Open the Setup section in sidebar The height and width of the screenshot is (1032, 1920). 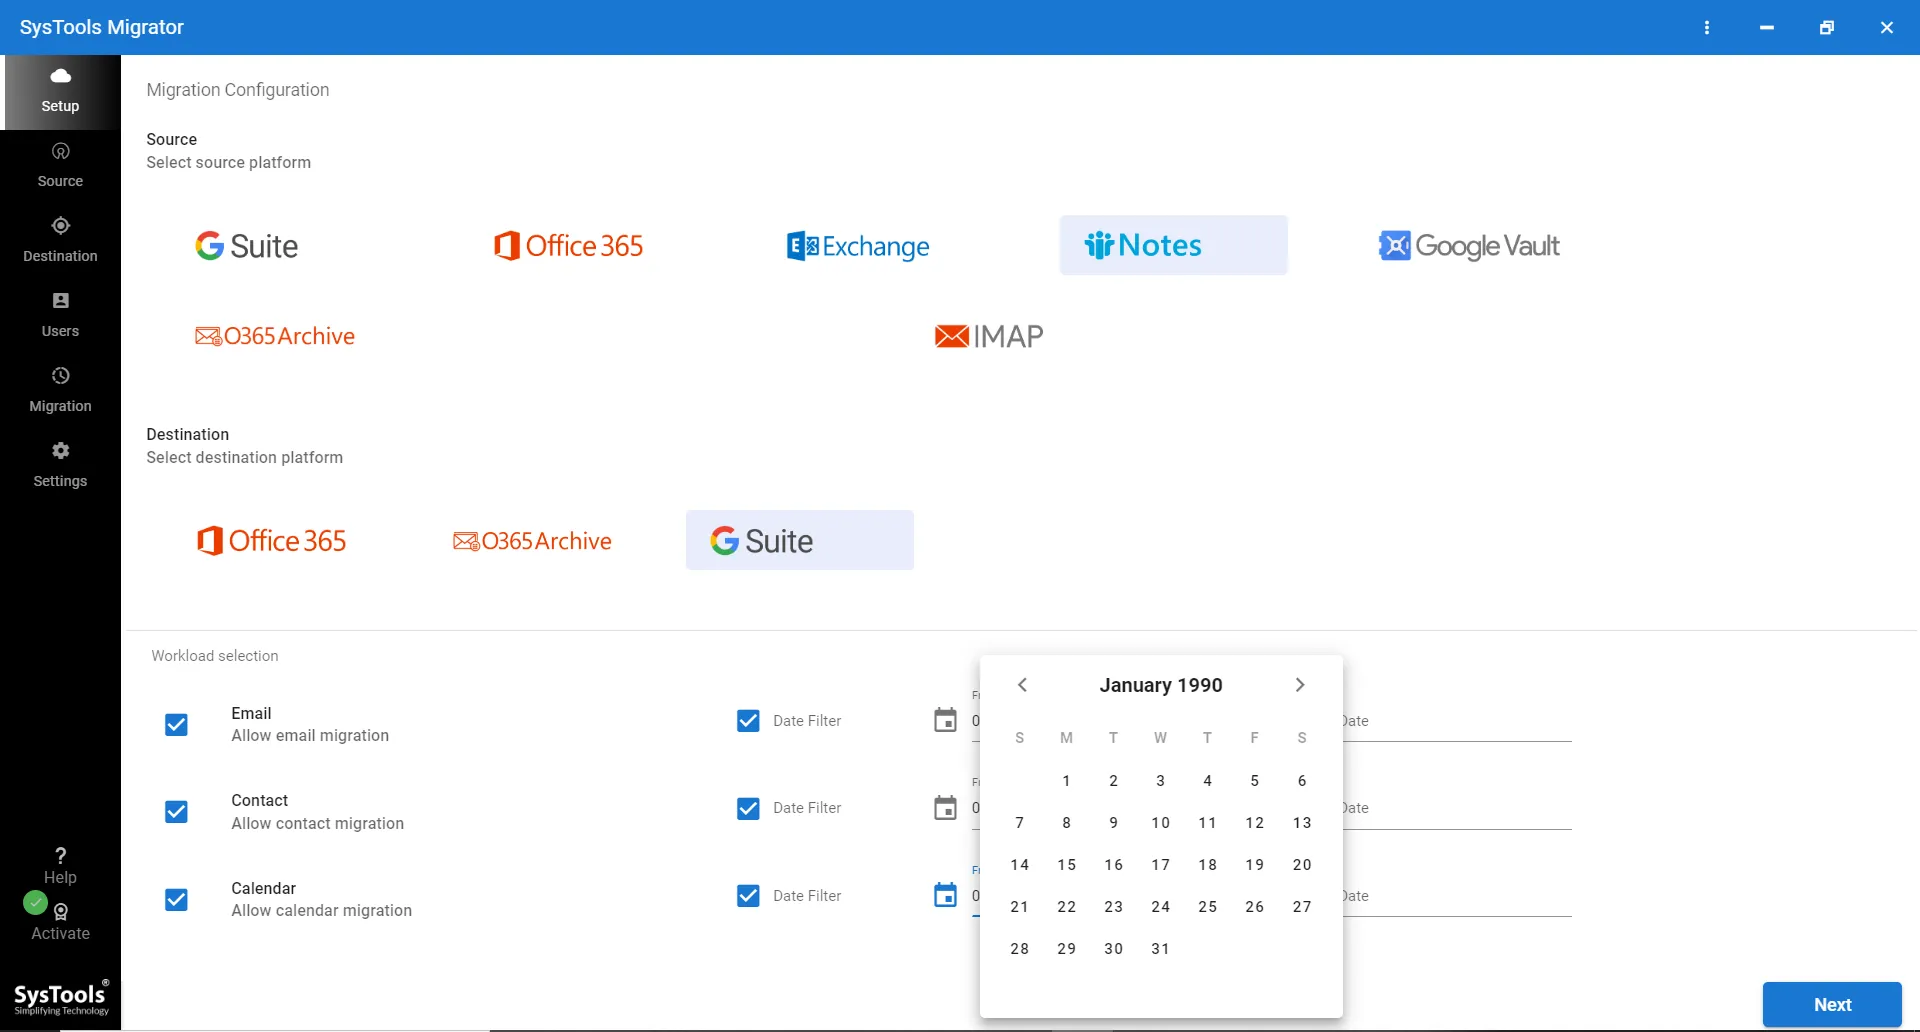click(x=60, y=91)
